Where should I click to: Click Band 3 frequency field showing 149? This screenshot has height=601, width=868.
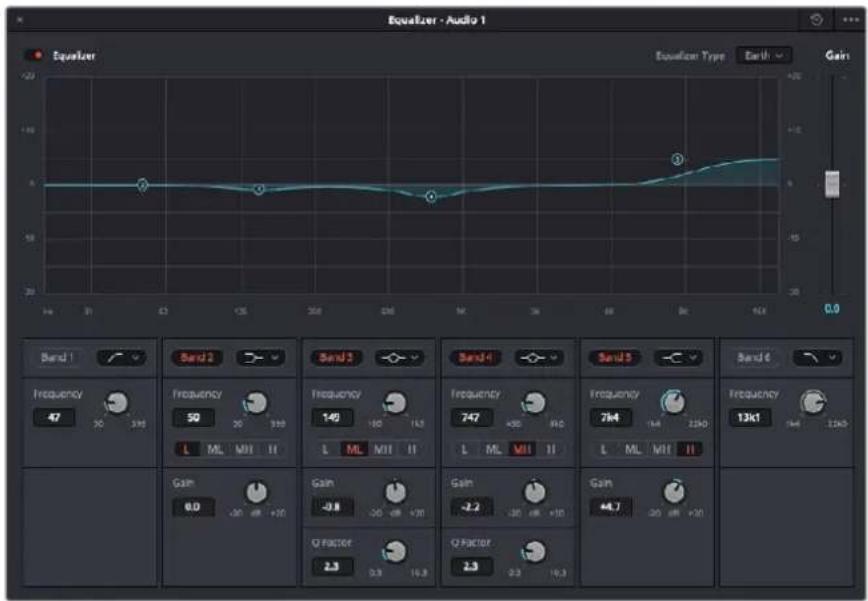pyautogui.click(x=332, y=417)
